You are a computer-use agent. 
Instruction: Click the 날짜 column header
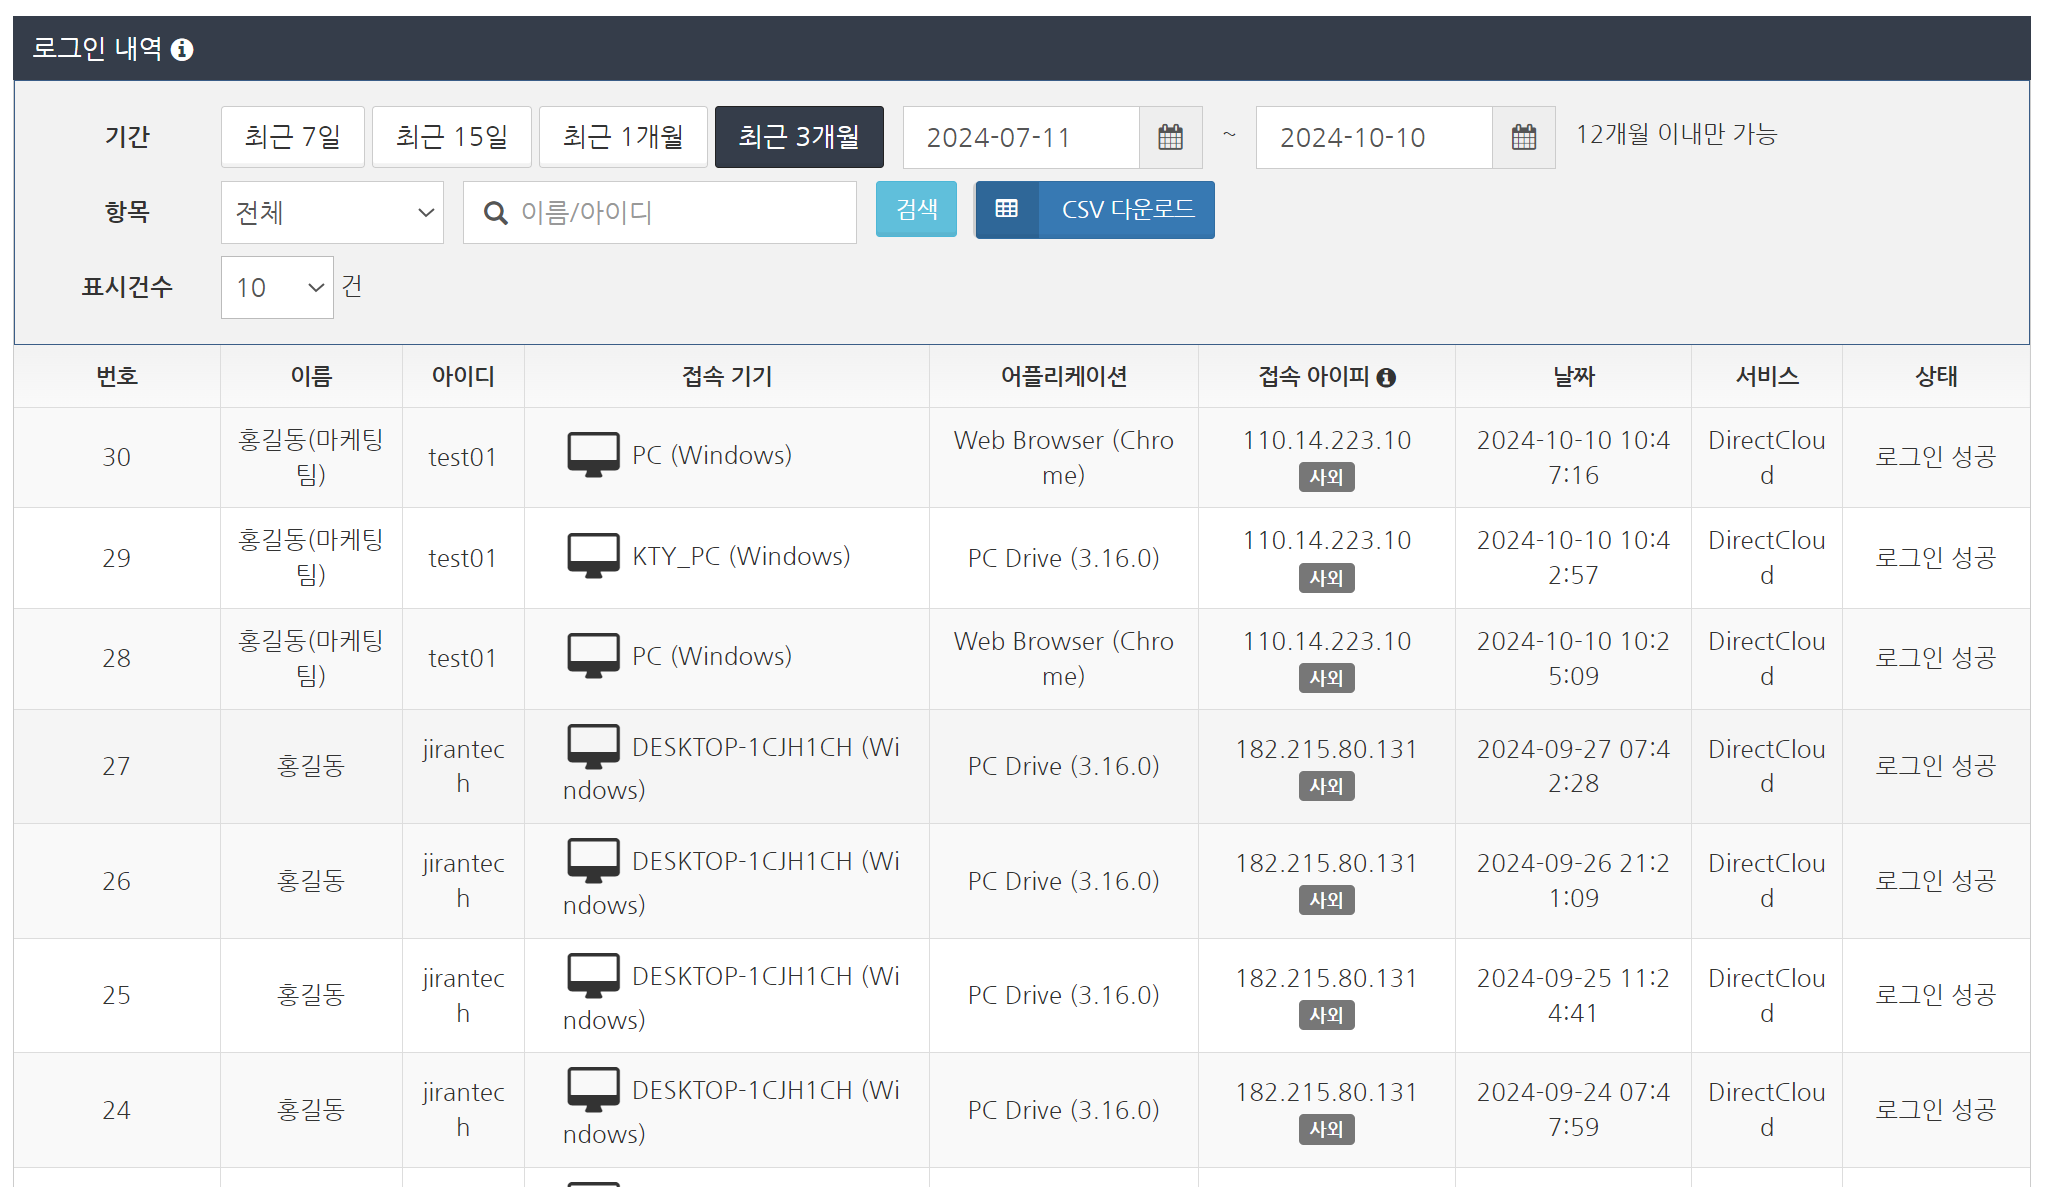tap(1572, 377)
